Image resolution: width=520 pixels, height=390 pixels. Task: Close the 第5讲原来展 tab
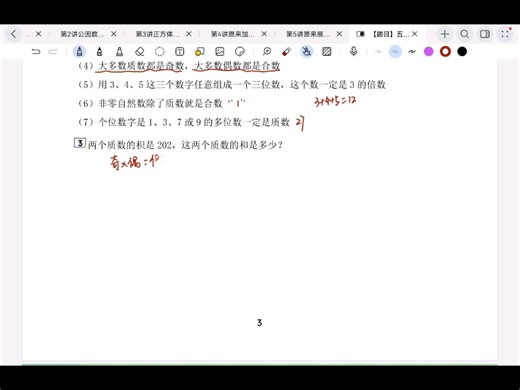point(339,34)
